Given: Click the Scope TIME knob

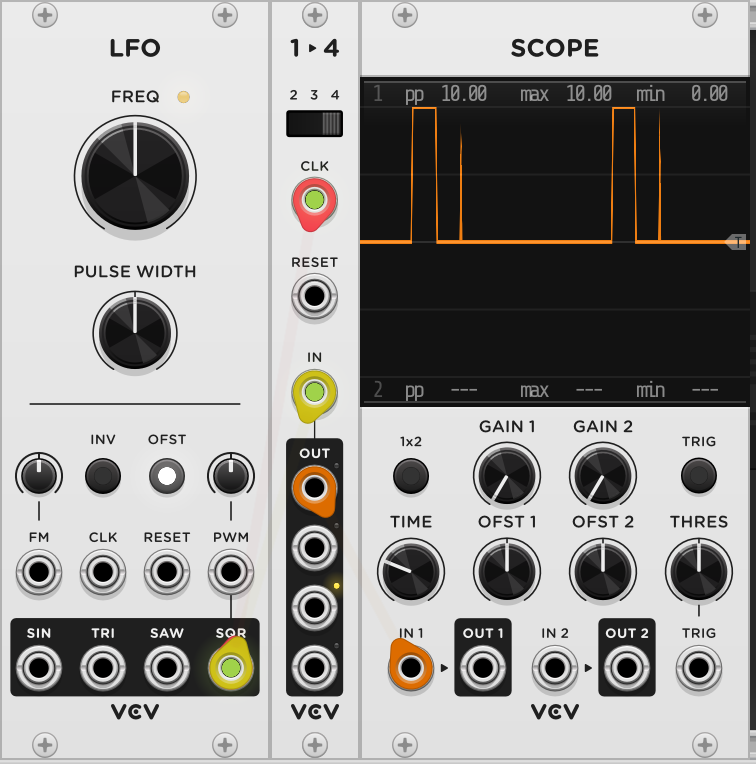Looking at the screenshot, I should click(x=411, y=571).
